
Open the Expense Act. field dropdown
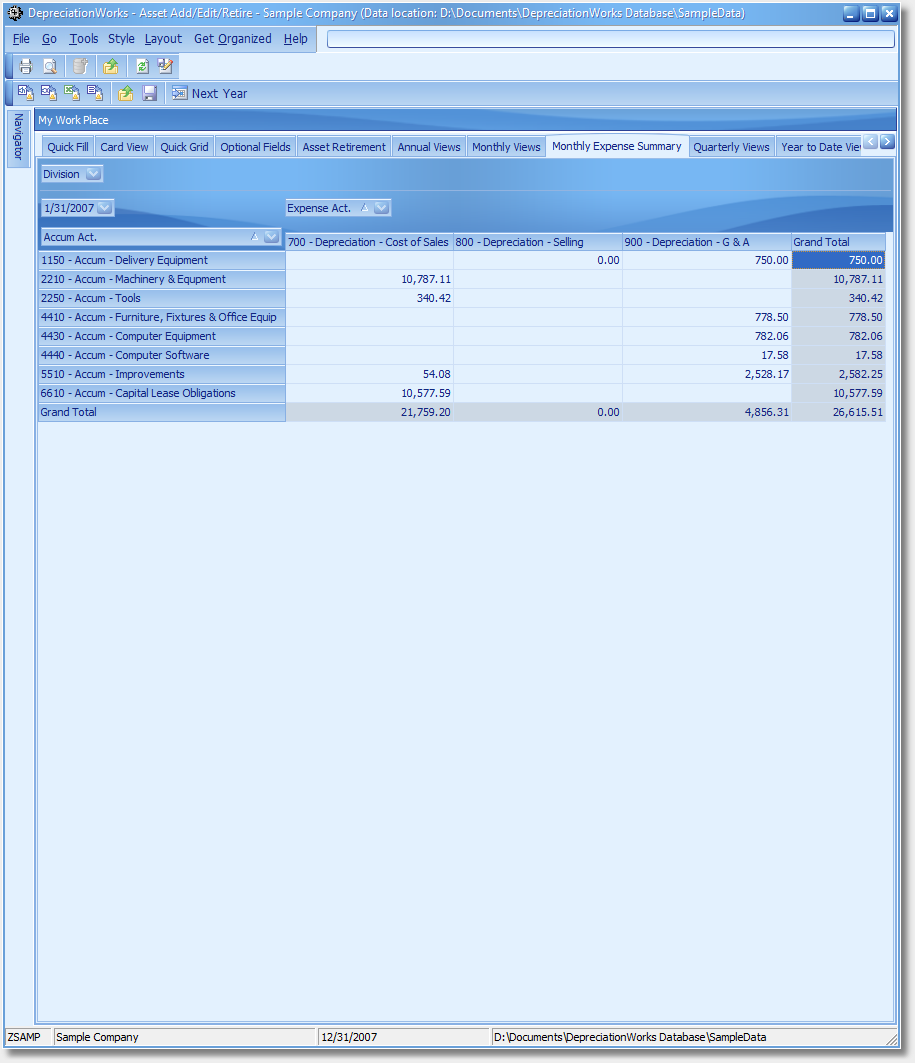[381, 208]
